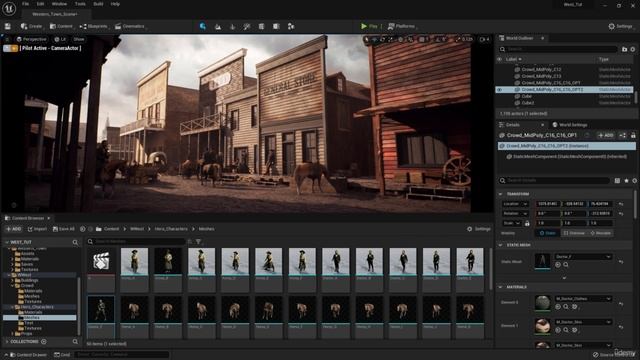This screenshot has width=640, height=360.
Task: Click the Import button in Content Browser
Action: click(37, 229)
